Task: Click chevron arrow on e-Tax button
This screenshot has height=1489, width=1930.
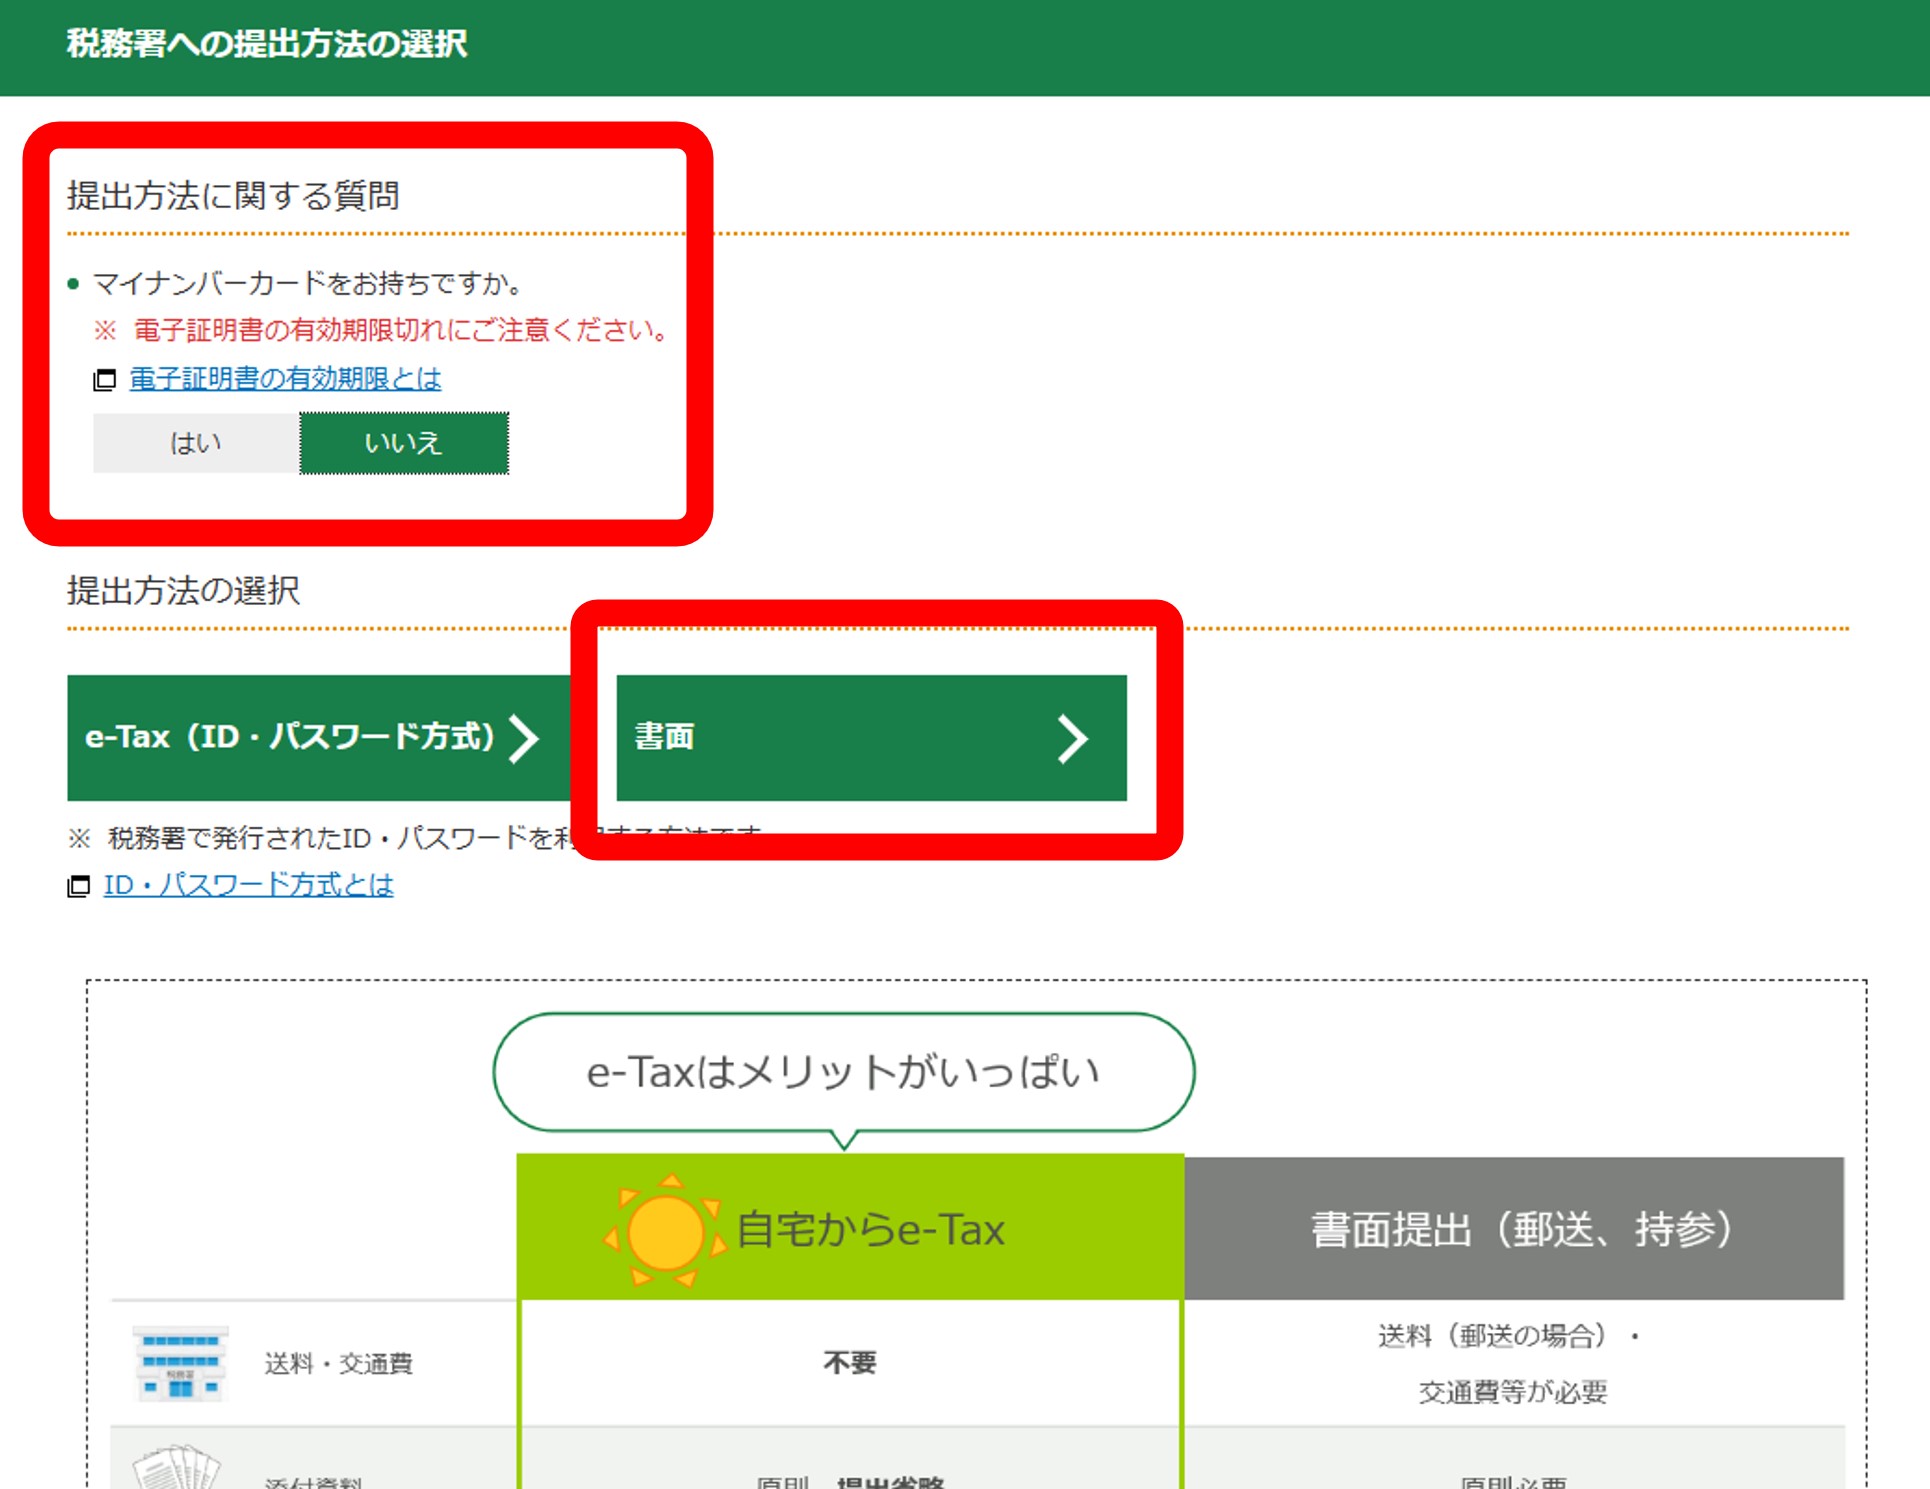Action: (x=524, y=739)
